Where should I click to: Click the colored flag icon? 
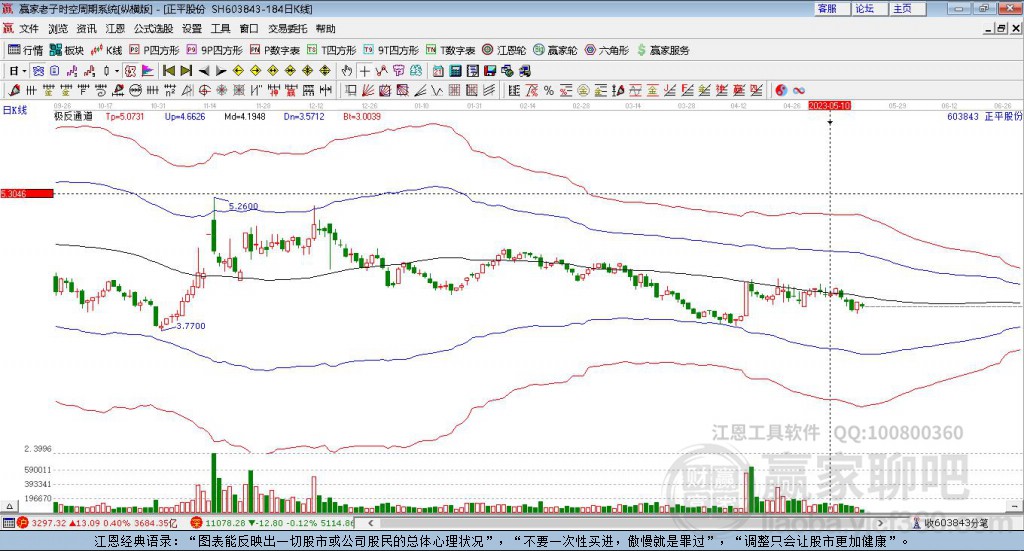(148, 71)
